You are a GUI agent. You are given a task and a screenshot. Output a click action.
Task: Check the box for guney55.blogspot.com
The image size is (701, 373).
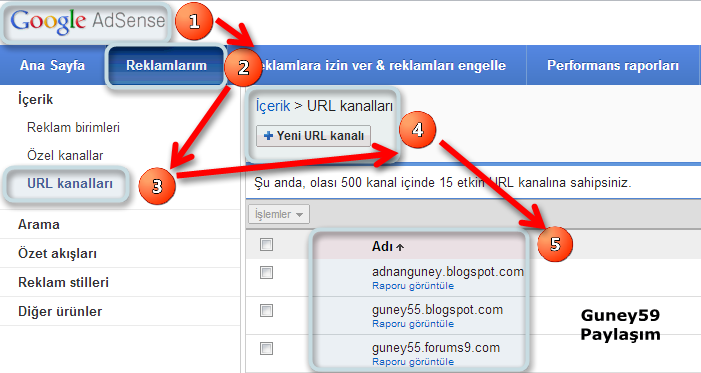(266, 310)
